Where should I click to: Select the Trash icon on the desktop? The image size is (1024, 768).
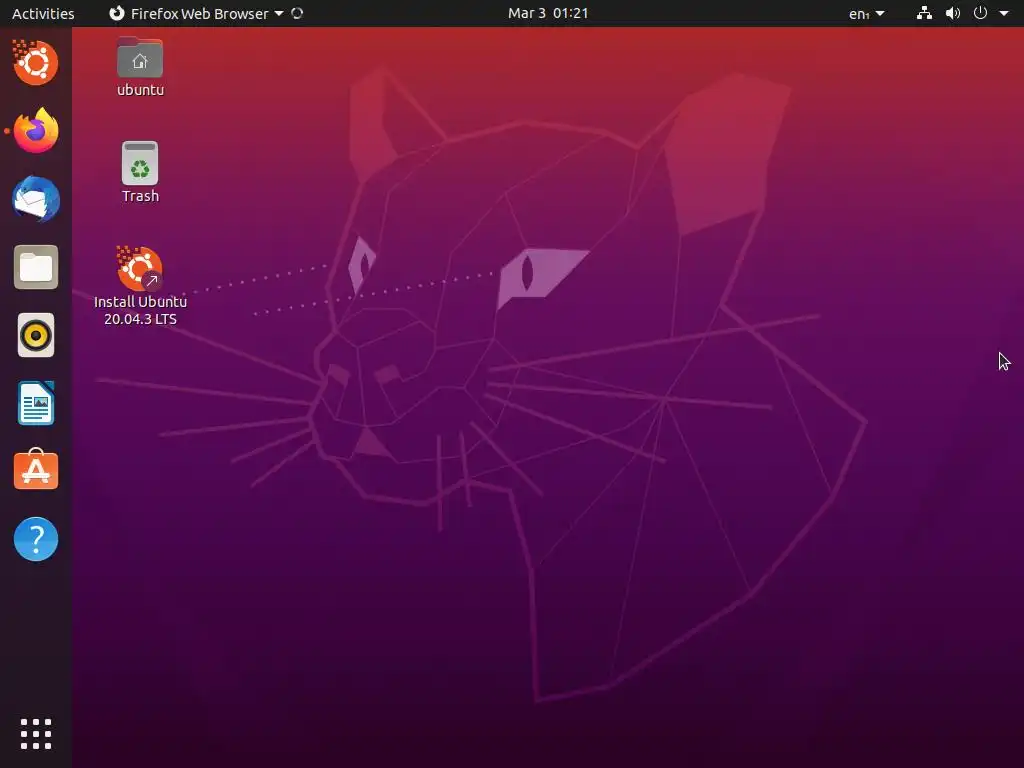point(140,163)
